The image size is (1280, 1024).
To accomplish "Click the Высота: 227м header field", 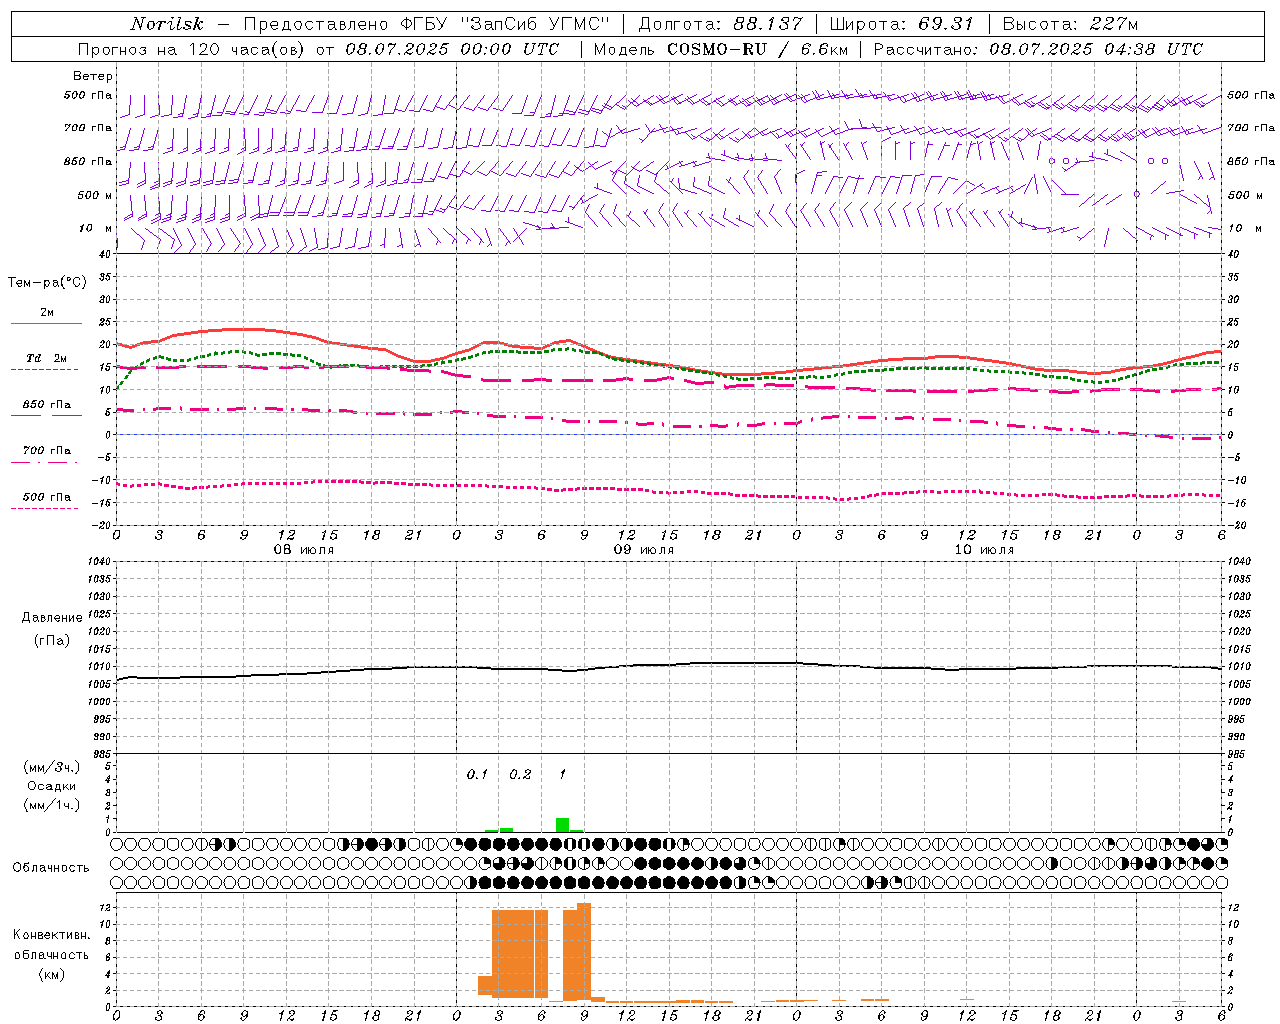I will 1070,24.
